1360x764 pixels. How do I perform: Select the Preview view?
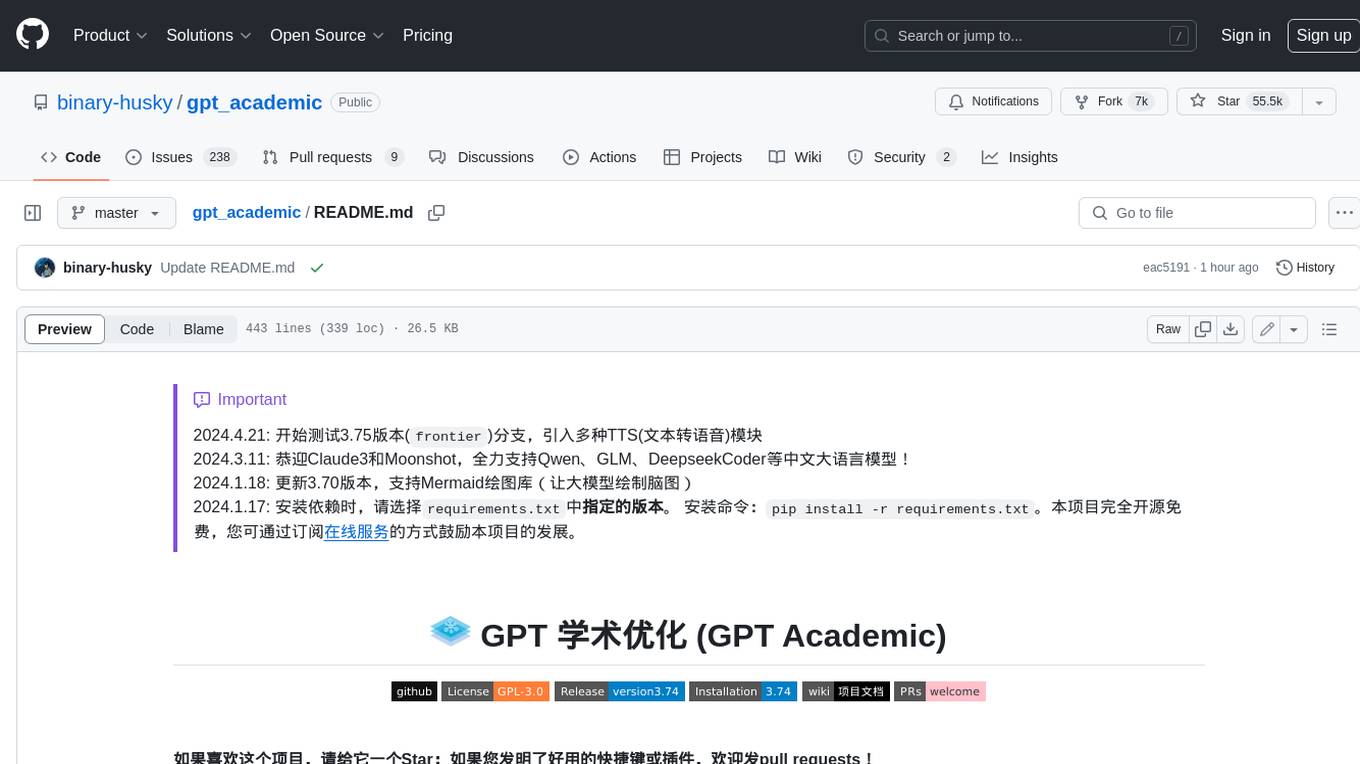65,329
